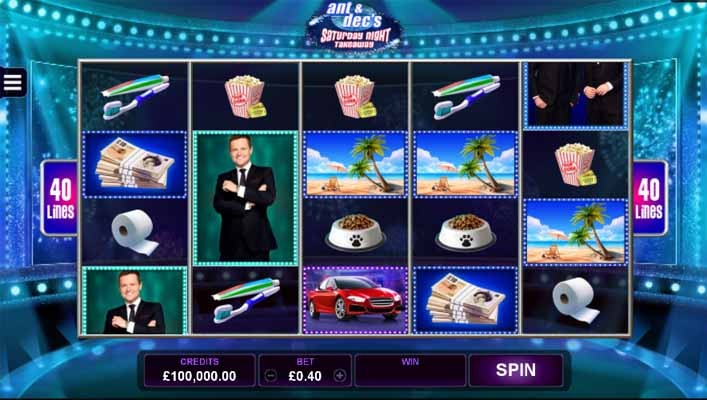The image size is (707, 400).
Task: Select the cash stack in first reel
Action: click(x=134, y=164)
